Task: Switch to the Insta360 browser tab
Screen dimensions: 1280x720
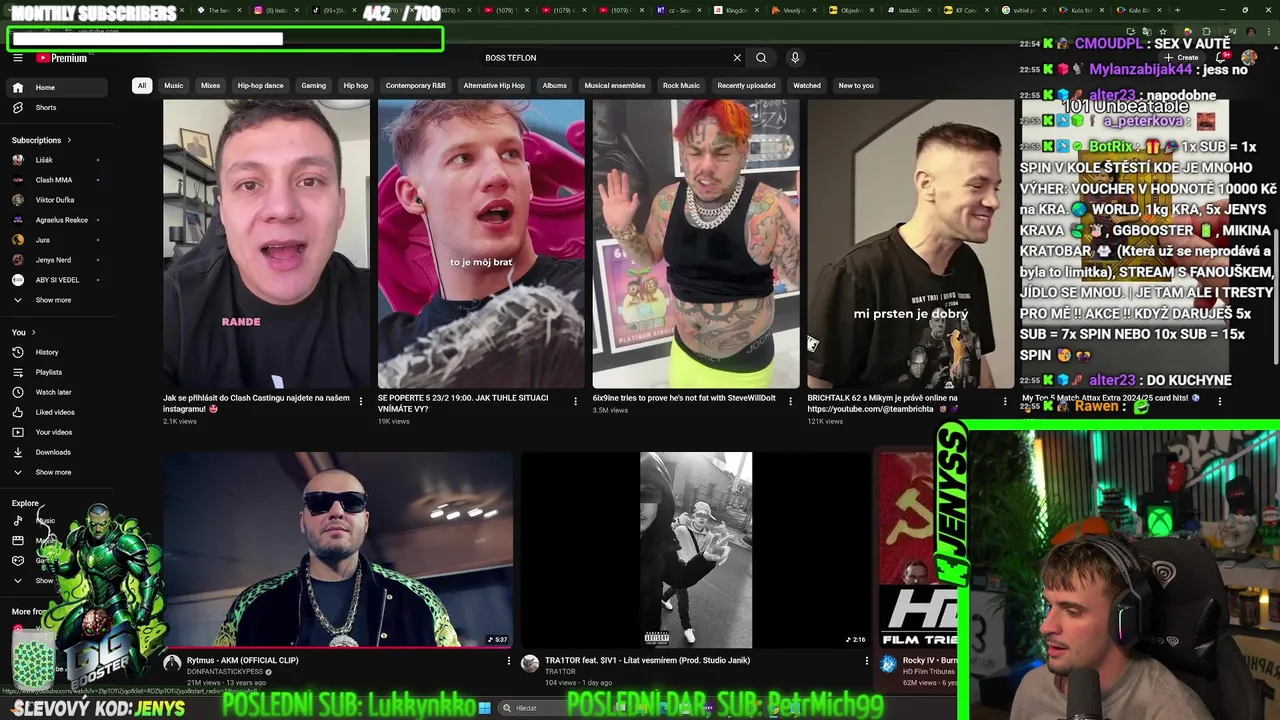Action: click(908, 10)
